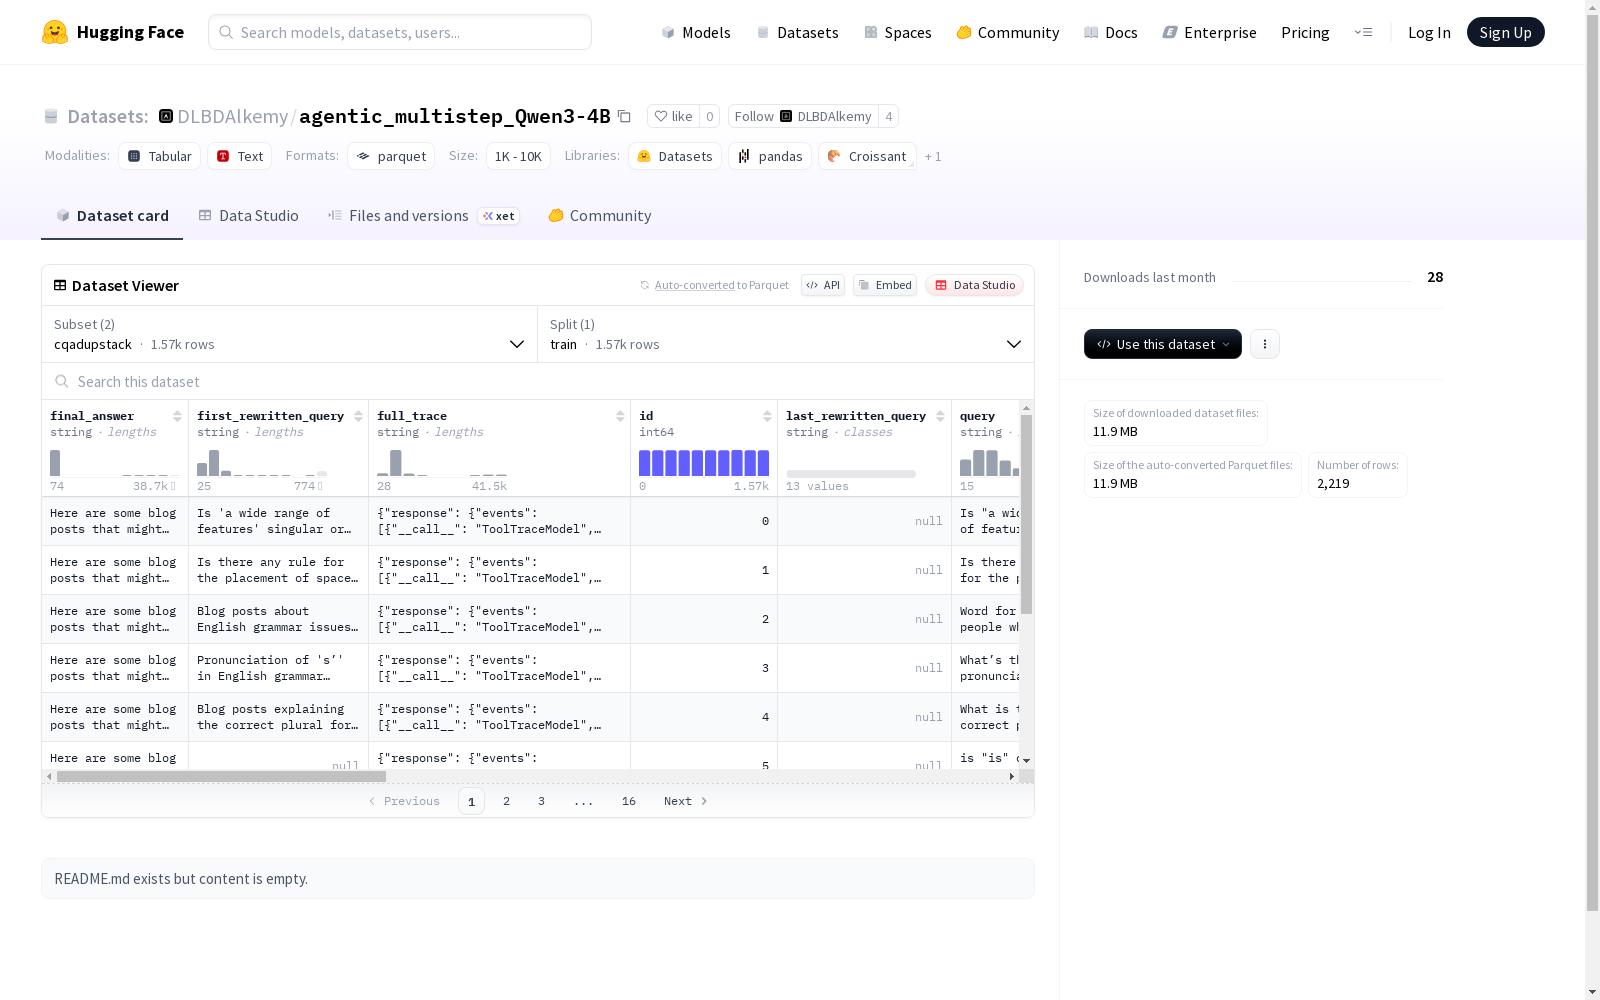Click the like count 0 badge
This screenshot has height=1000, width=1600.
coord(709,116)
